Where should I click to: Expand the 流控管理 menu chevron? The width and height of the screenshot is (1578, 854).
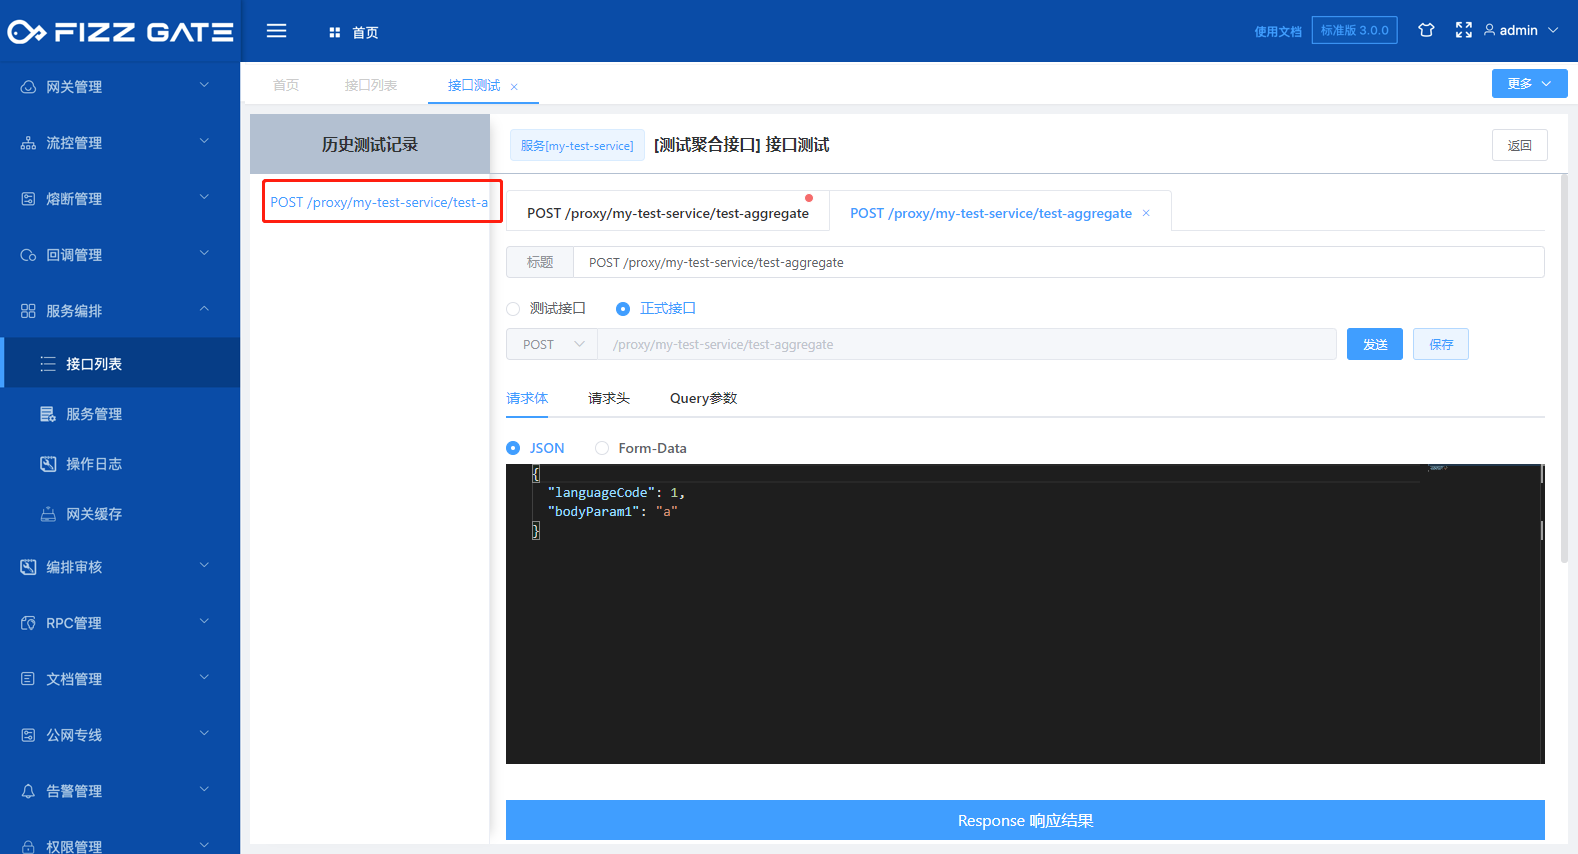[204, 141]
